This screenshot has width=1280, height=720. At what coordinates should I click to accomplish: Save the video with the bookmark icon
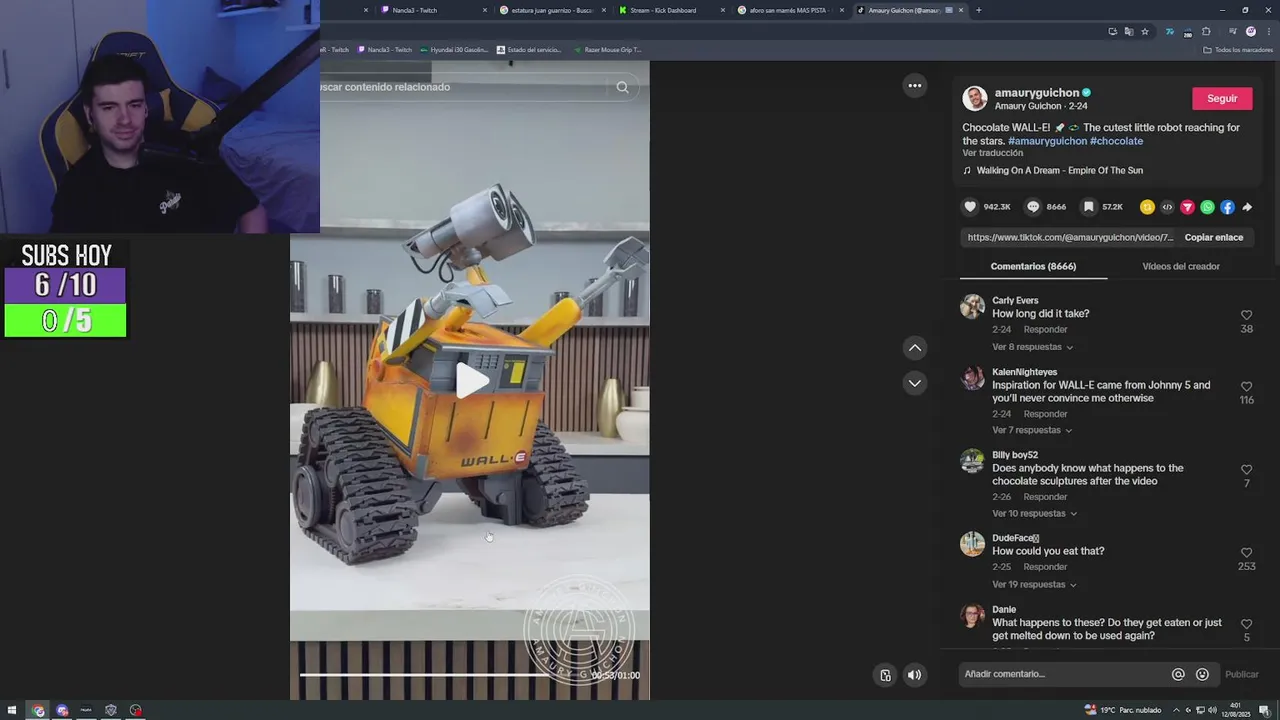point(1088,207)
